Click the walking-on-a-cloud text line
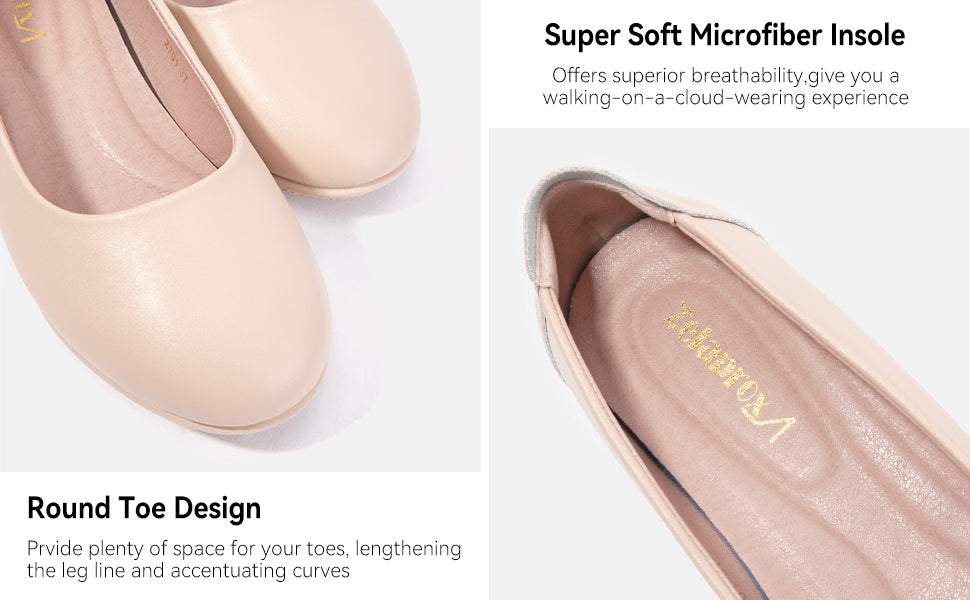Image resolution: width=970 pixels, height=600 pixels. click(x=725, y=98)
